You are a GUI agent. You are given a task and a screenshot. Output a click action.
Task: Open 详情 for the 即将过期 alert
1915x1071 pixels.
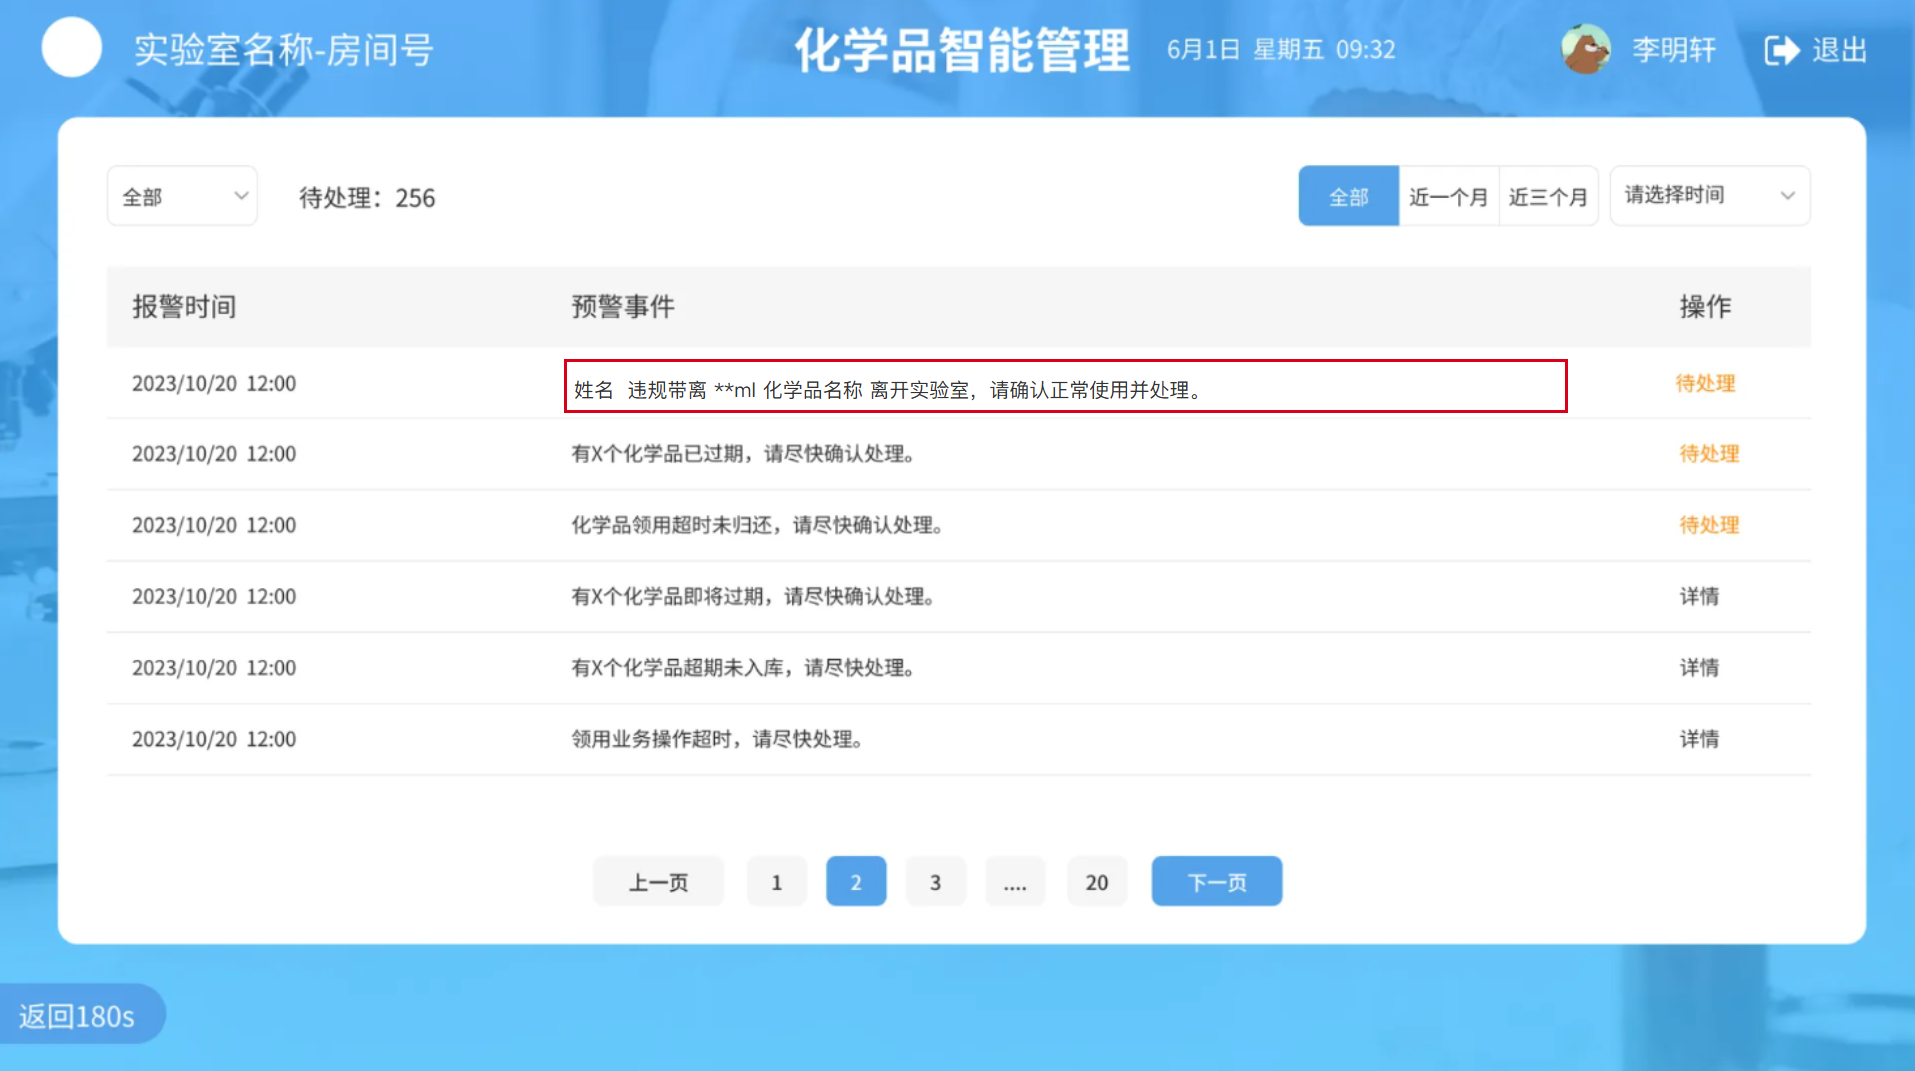pos(1698,597)
